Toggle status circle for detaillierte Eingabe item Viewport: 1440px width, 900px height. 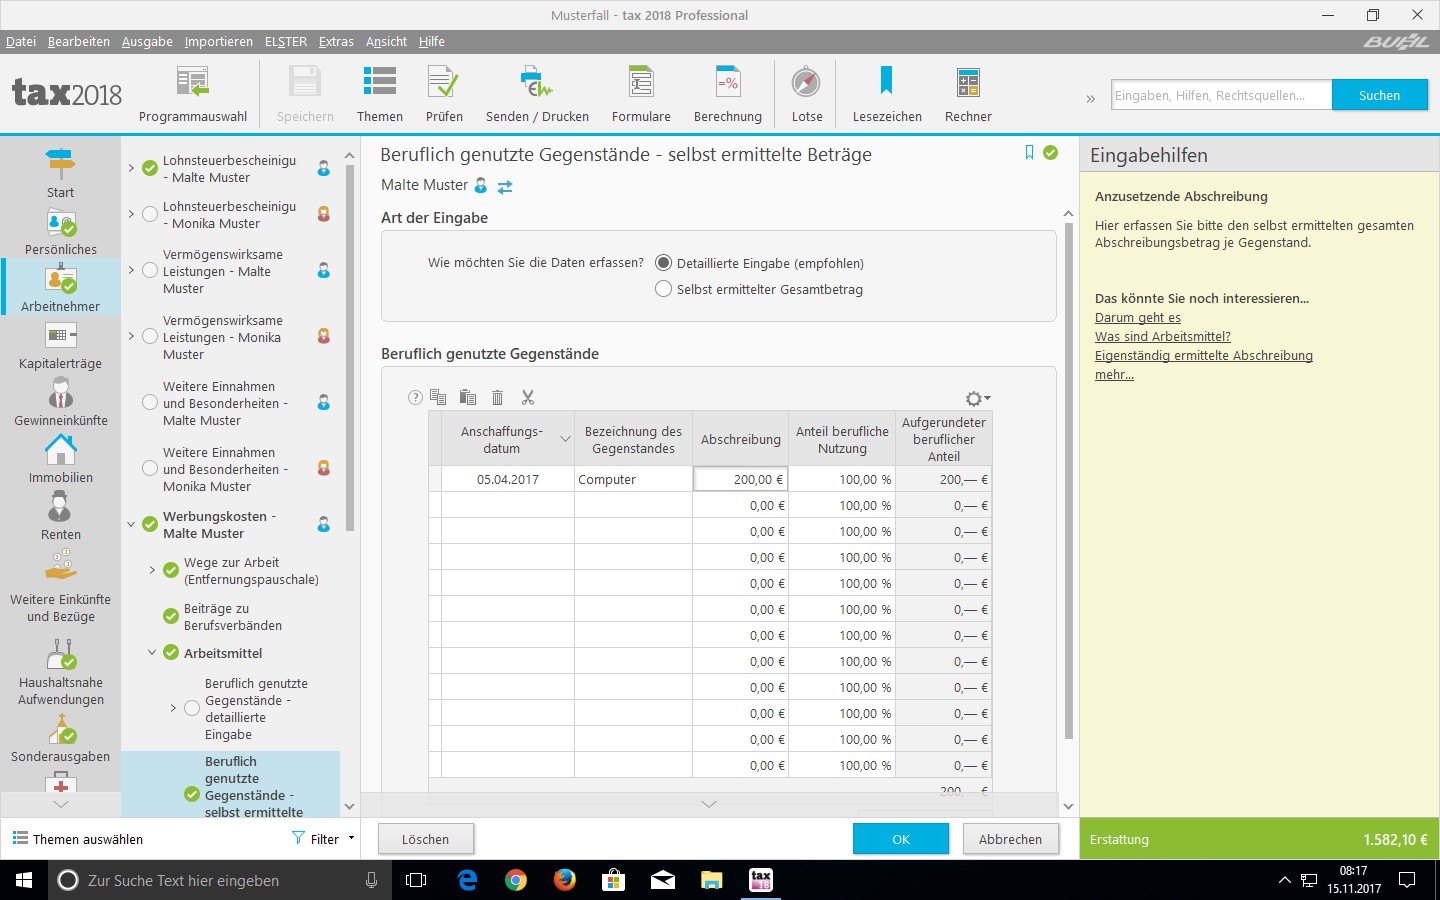tap(192, 708)
